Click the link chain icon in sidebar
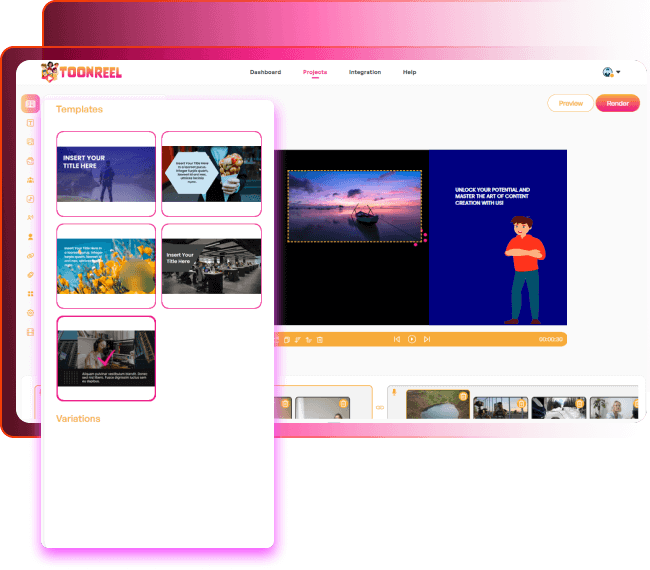Image resolution: width=650 pixels, height=570 pixels. pos(30,256)
